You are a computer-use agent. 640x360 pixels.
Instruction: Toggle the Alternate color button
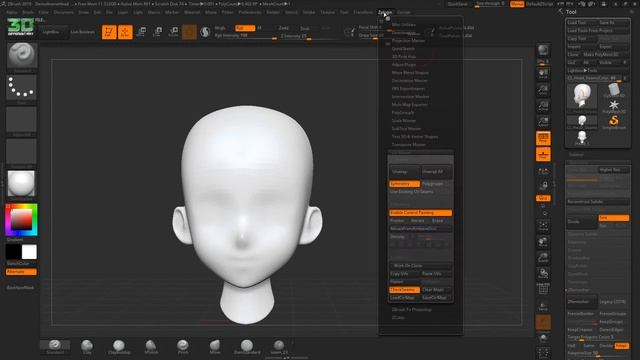(21, 271)
